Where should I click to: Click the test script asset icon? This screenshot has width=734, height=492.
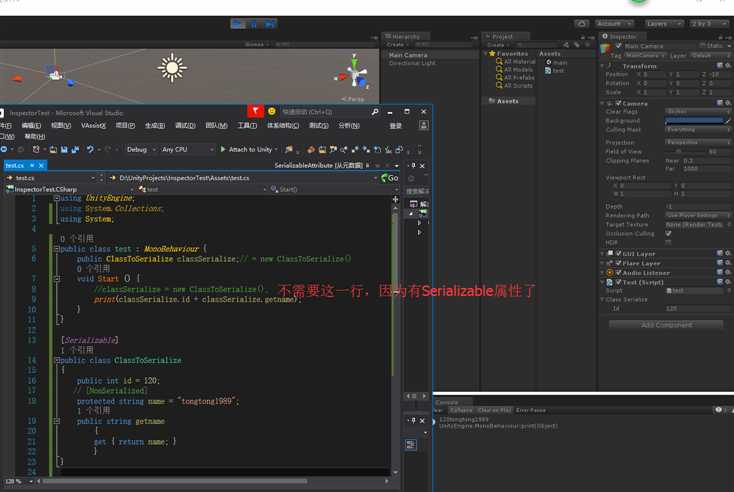(548, 71)
